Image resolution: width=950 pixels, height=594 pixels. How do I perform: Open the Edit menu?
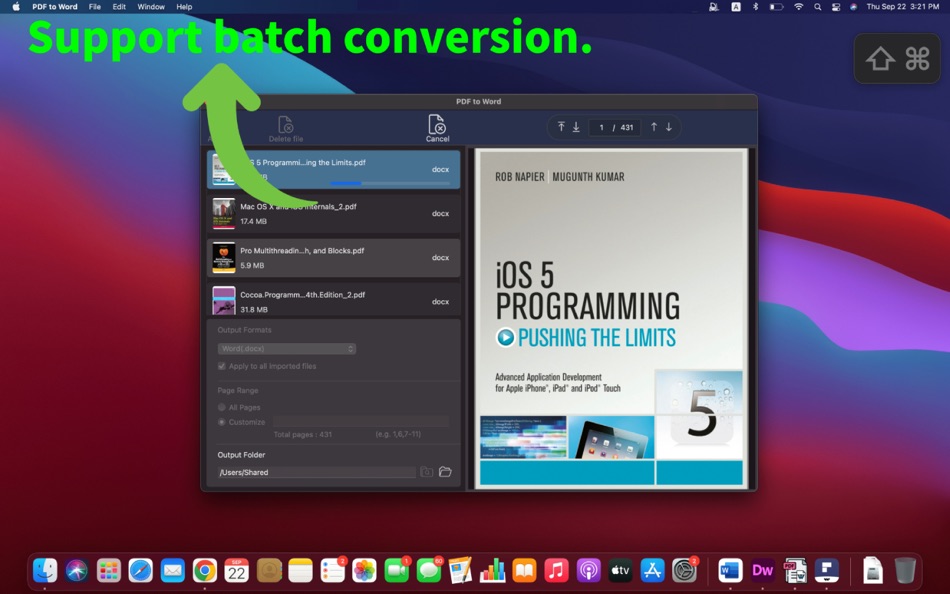119,7
